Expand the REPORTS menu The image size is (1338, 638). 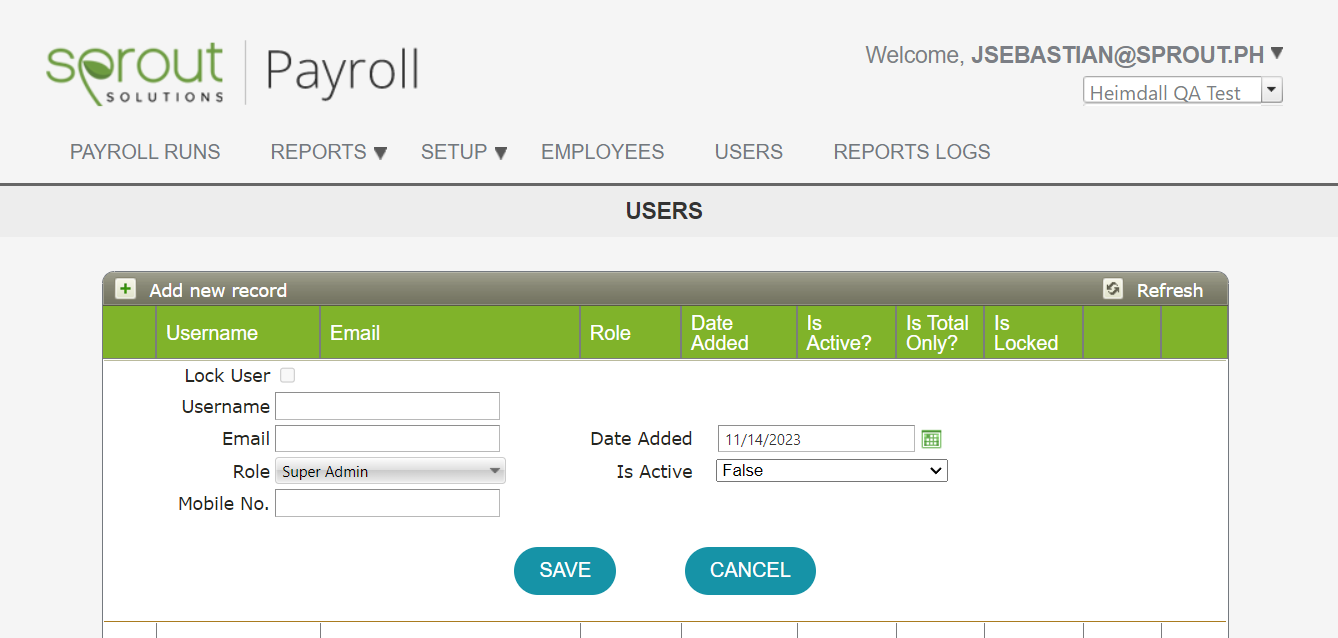328,152
